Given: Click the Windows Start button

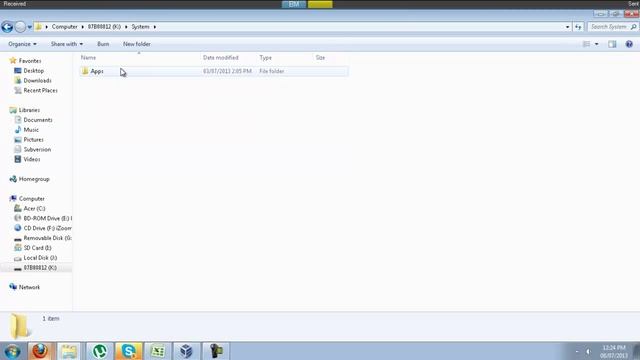Looking at the screenshot, I should coord(12,351).
